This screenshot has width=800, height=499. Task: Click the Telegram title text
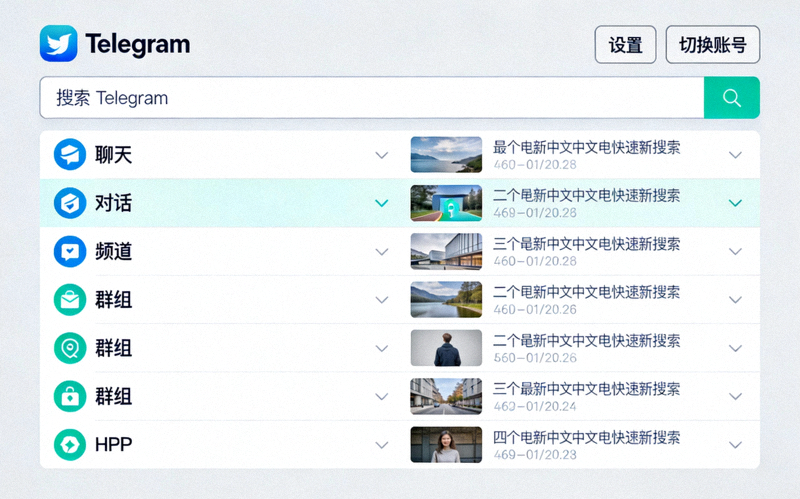pyautogui.click(x=138, y=44)
